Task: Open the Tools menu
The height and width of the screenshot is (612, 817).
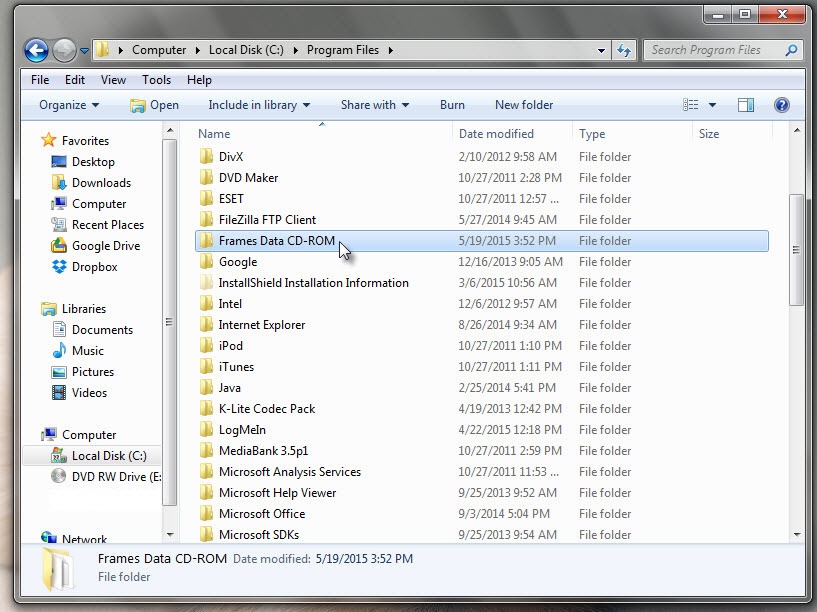Action: (x=156, y=80)
